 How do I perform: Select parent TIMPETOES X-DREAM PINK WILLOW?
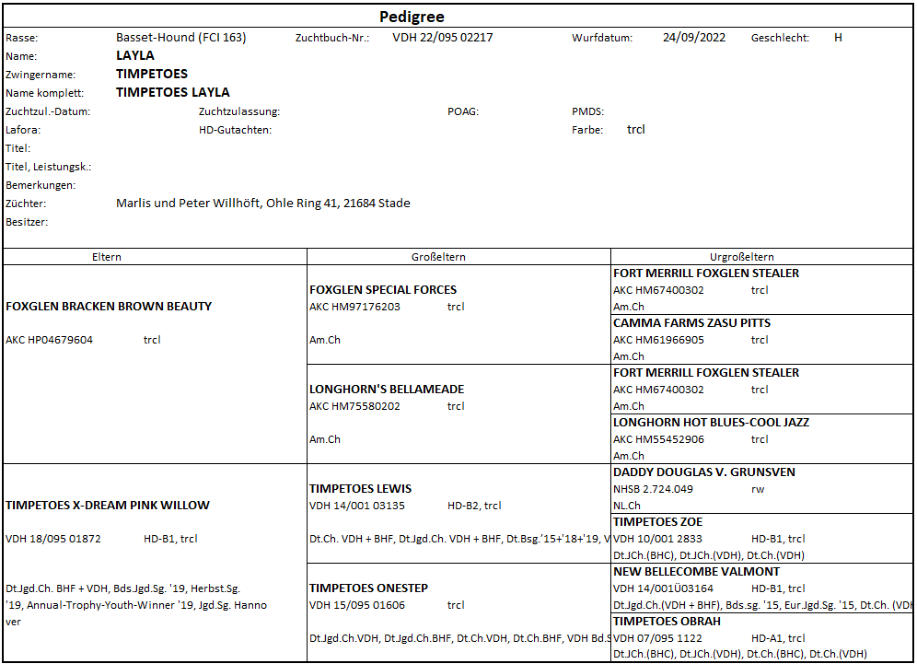(x=108, y=505)
